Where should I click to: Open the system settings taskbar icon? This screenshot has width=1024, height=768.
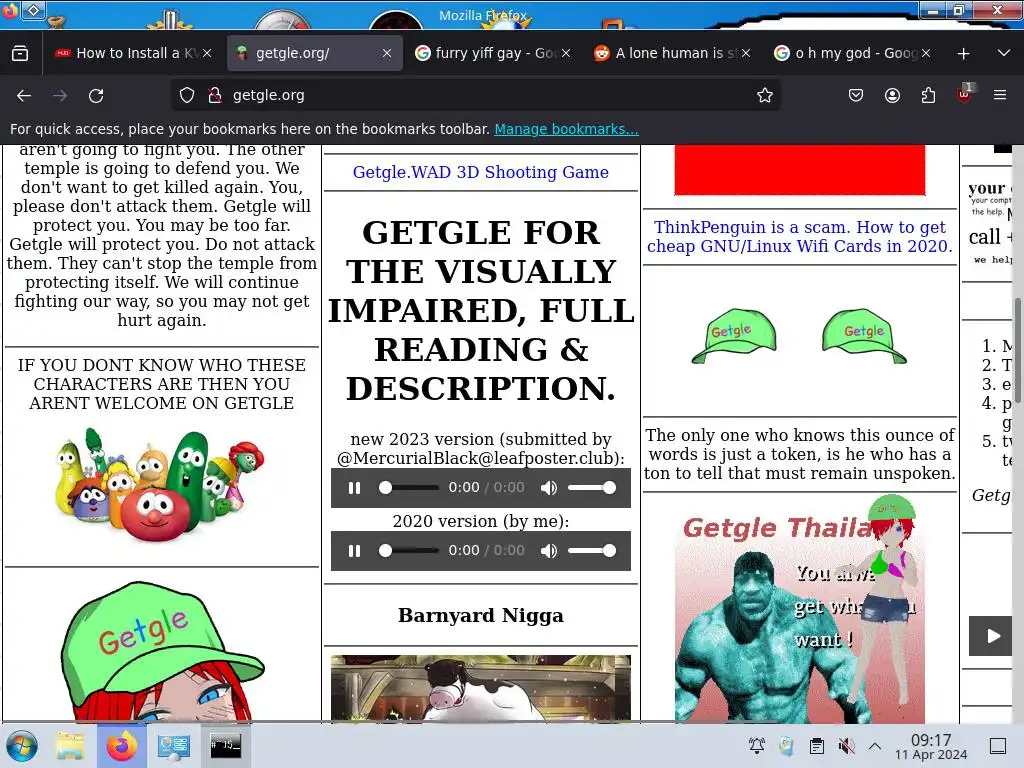[x=173, y=746]
